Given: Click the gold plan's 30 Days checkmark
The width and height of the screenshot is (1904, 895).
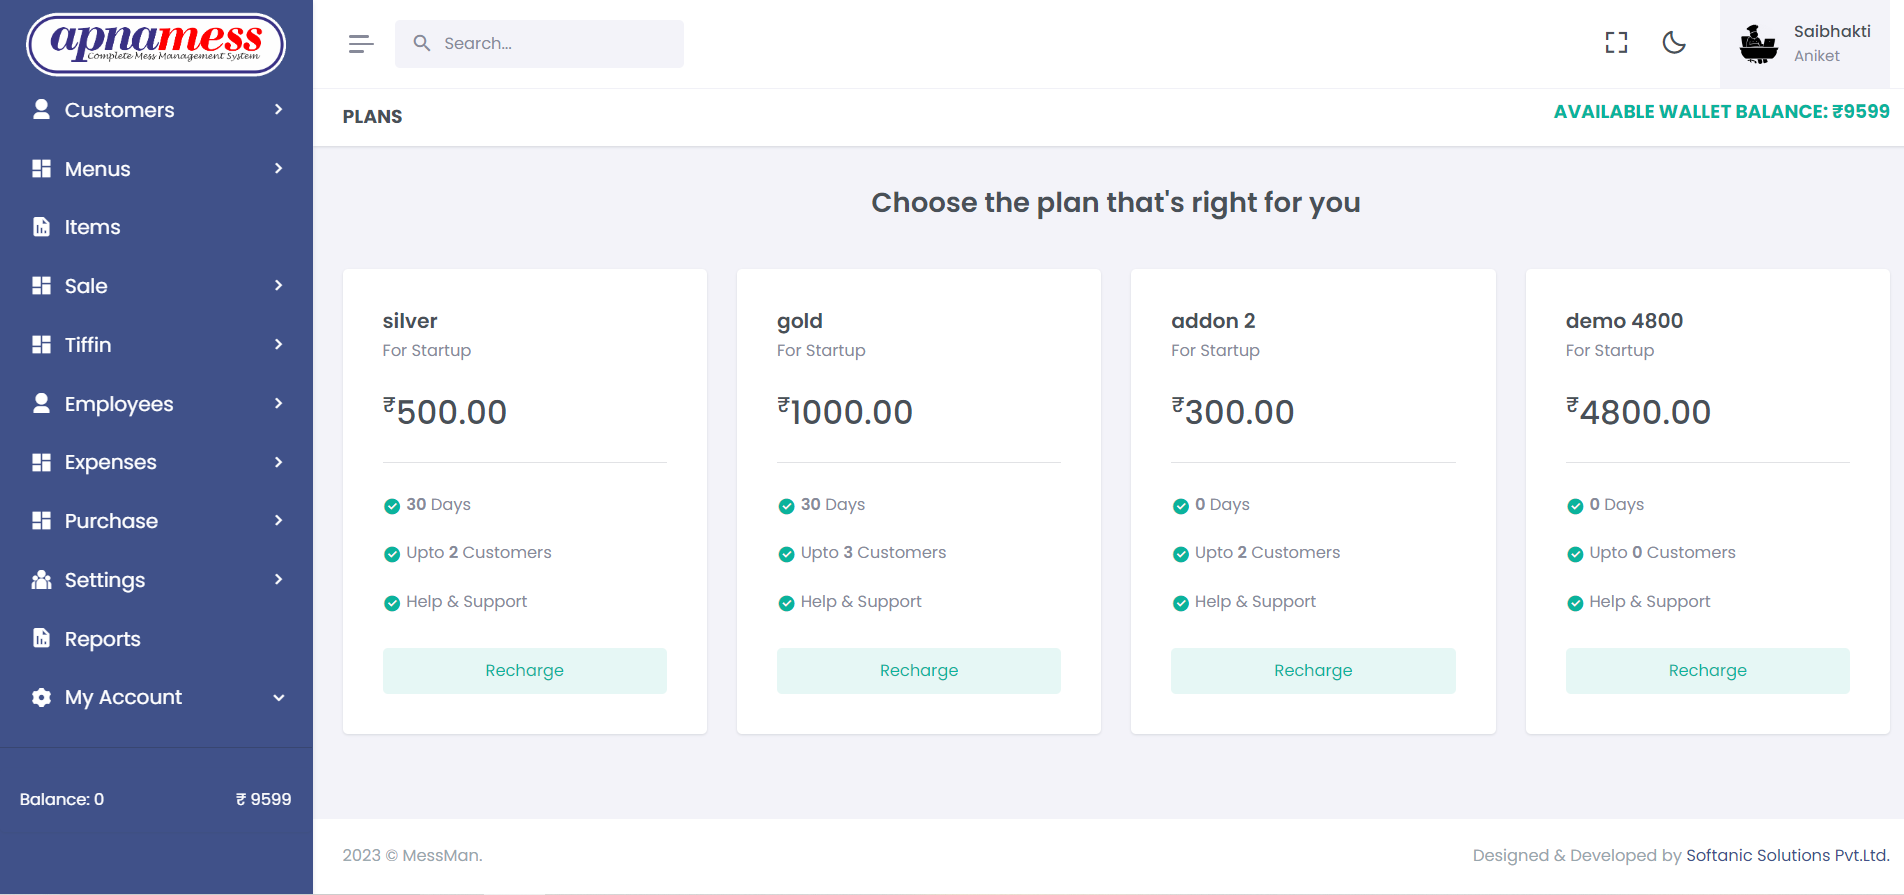Looking at the screenshot, I should coord(786,506).
